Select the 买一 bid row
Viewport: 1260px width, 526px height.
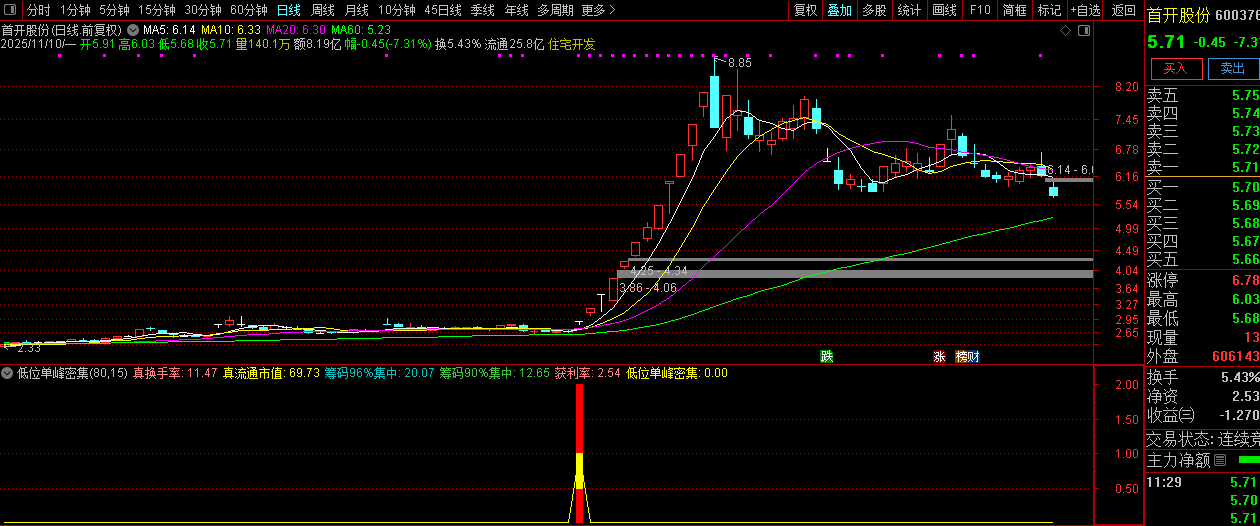click(1202, 187)
